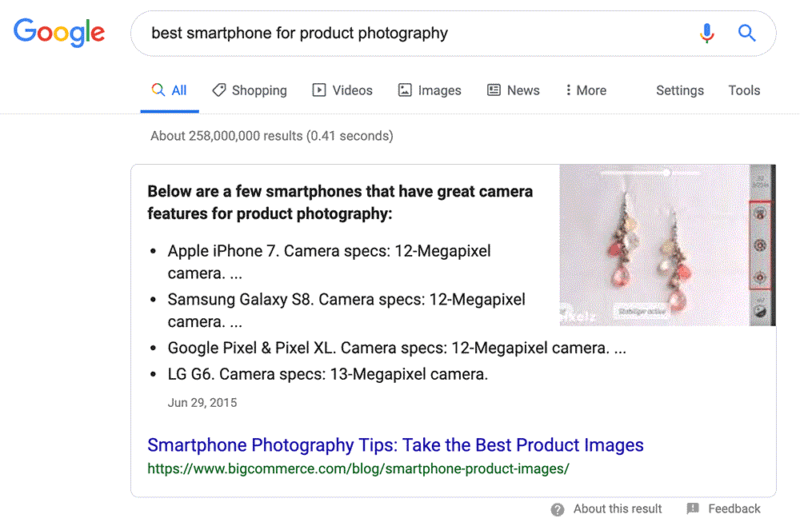This screenshot has width=800, height=530.
Task: Expand the More options menu
Action: [586, 90]
